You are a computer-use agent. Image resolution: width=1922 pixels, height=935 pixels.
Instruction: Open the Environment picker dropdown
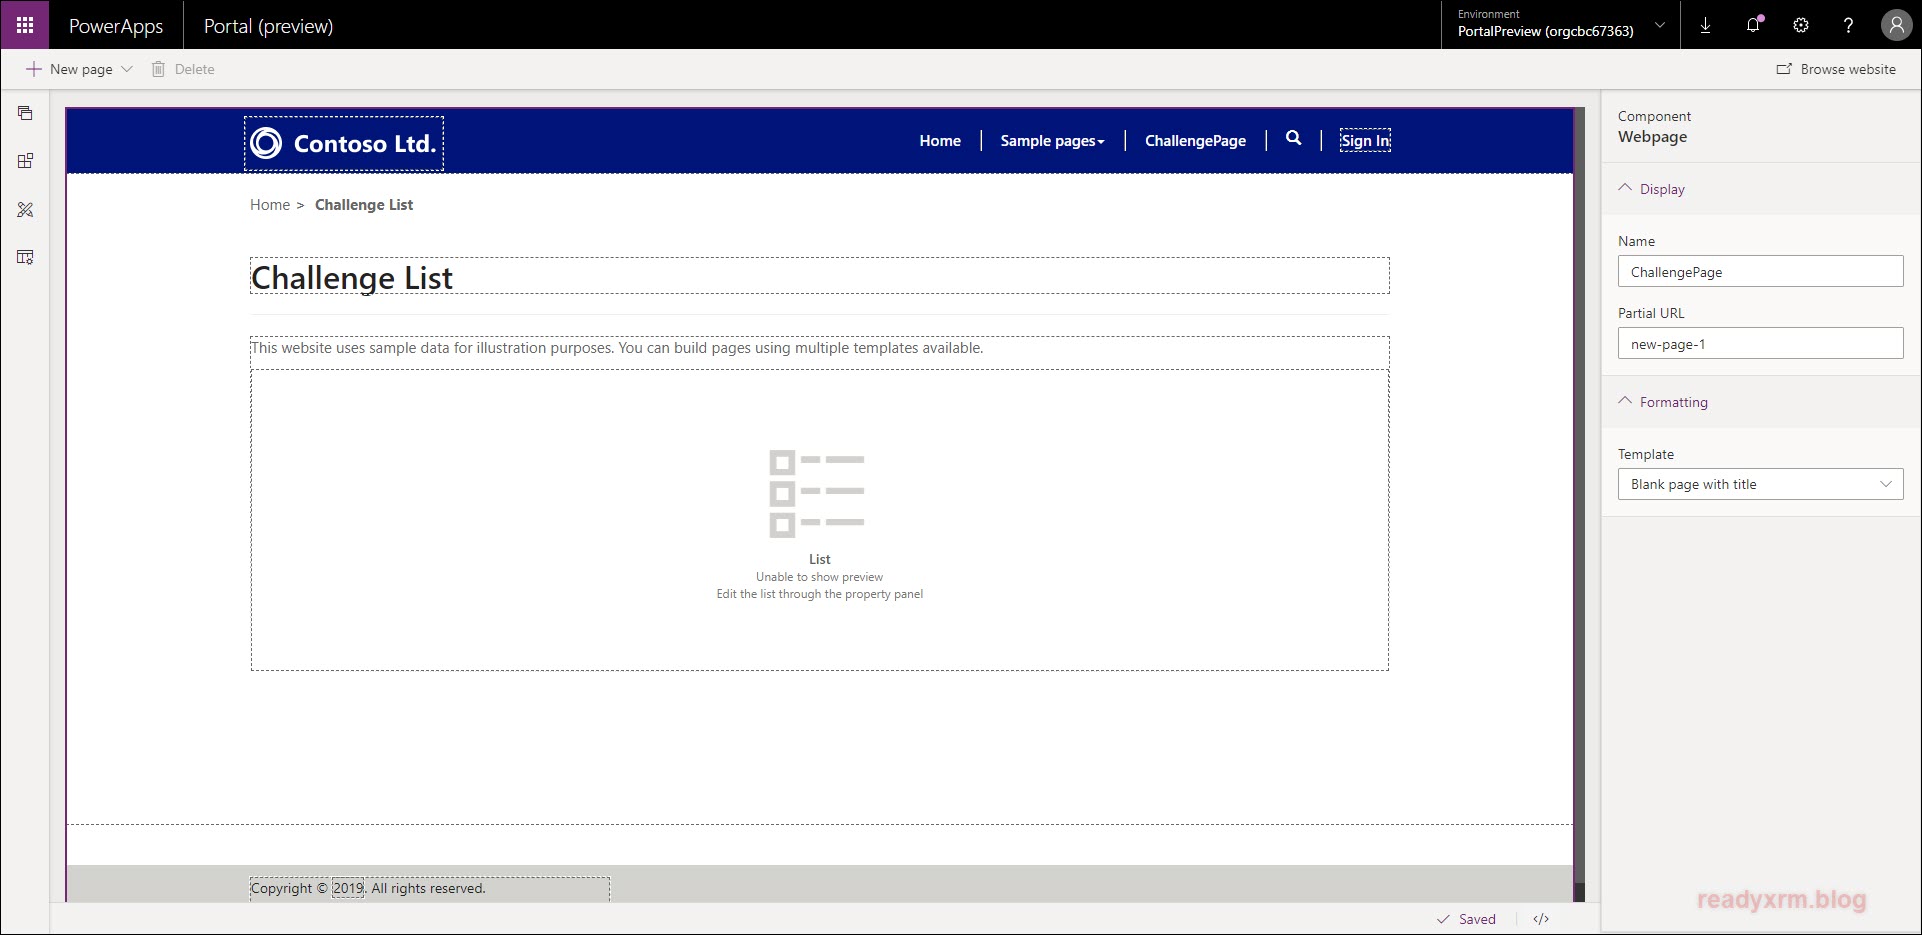(x=1660, y=25)
